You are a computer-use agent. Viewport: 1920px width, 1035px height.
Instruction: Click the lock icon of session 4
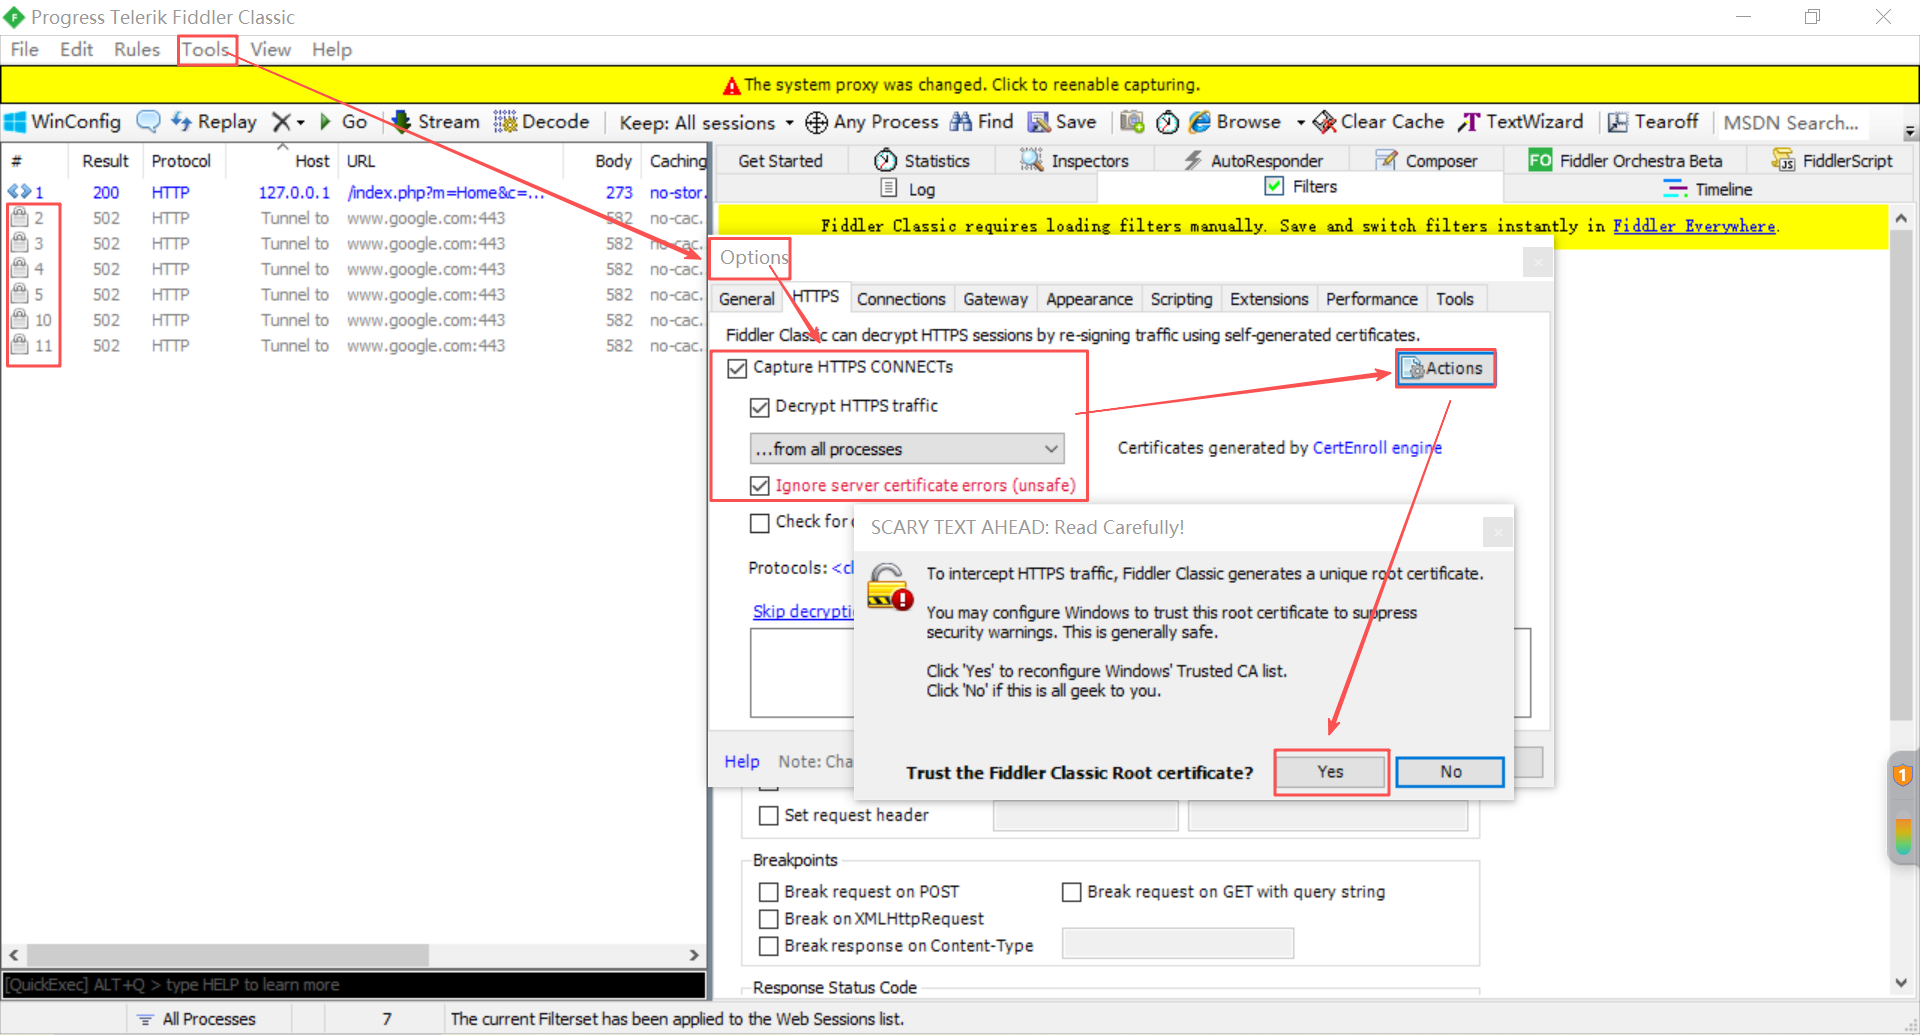(19, 268)
